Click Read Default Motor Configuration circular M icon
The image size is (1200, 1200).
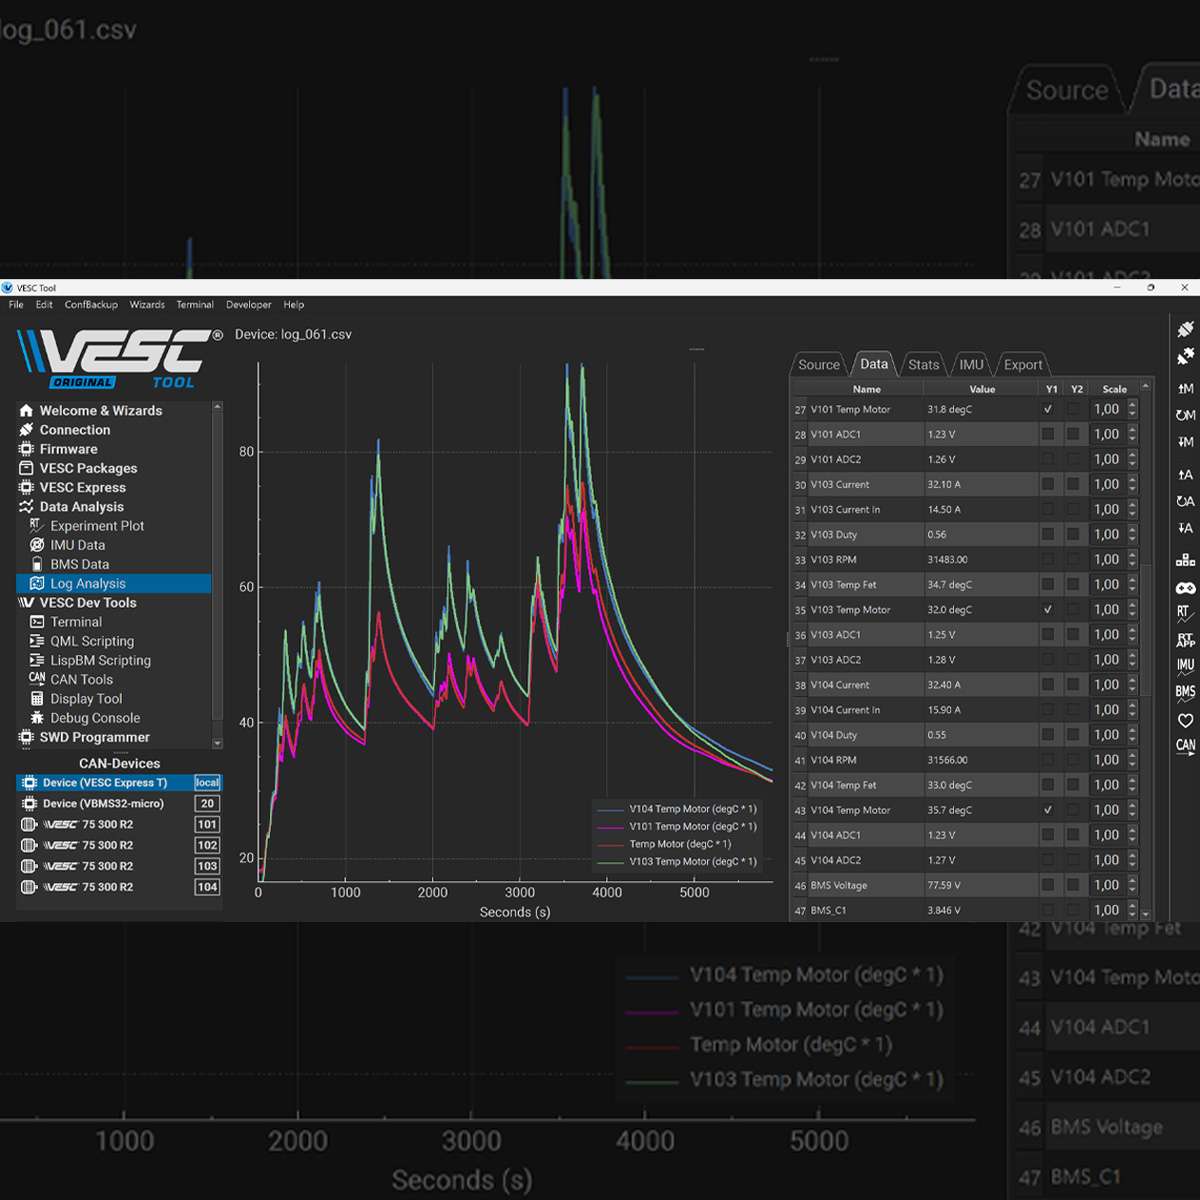(1185, 415)
